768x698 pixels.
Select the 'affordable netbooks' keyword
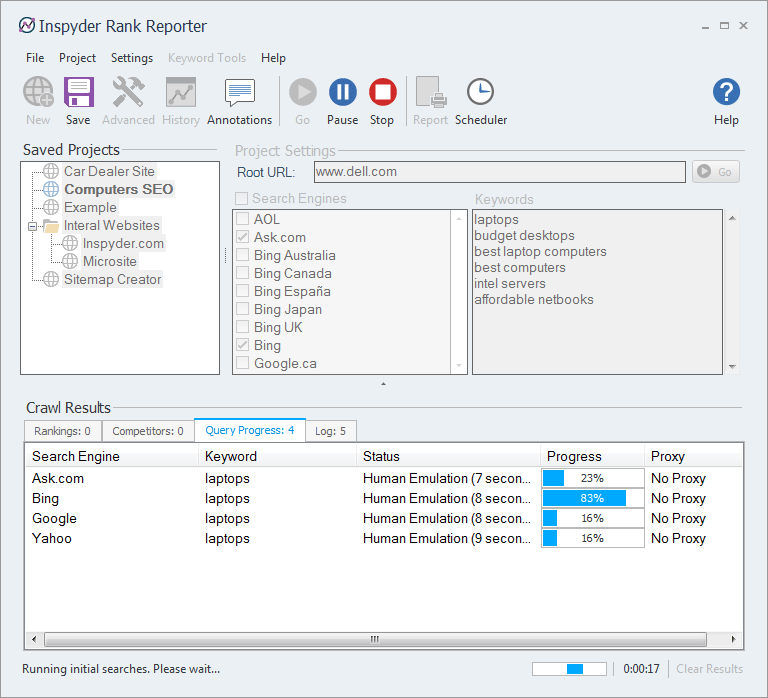point(533,299)
